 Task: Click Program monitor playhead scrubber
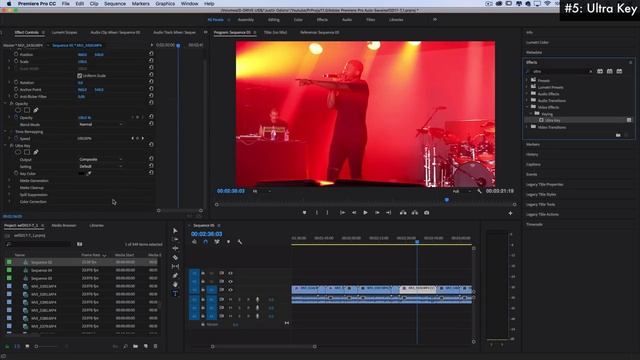tap(447, 200)
